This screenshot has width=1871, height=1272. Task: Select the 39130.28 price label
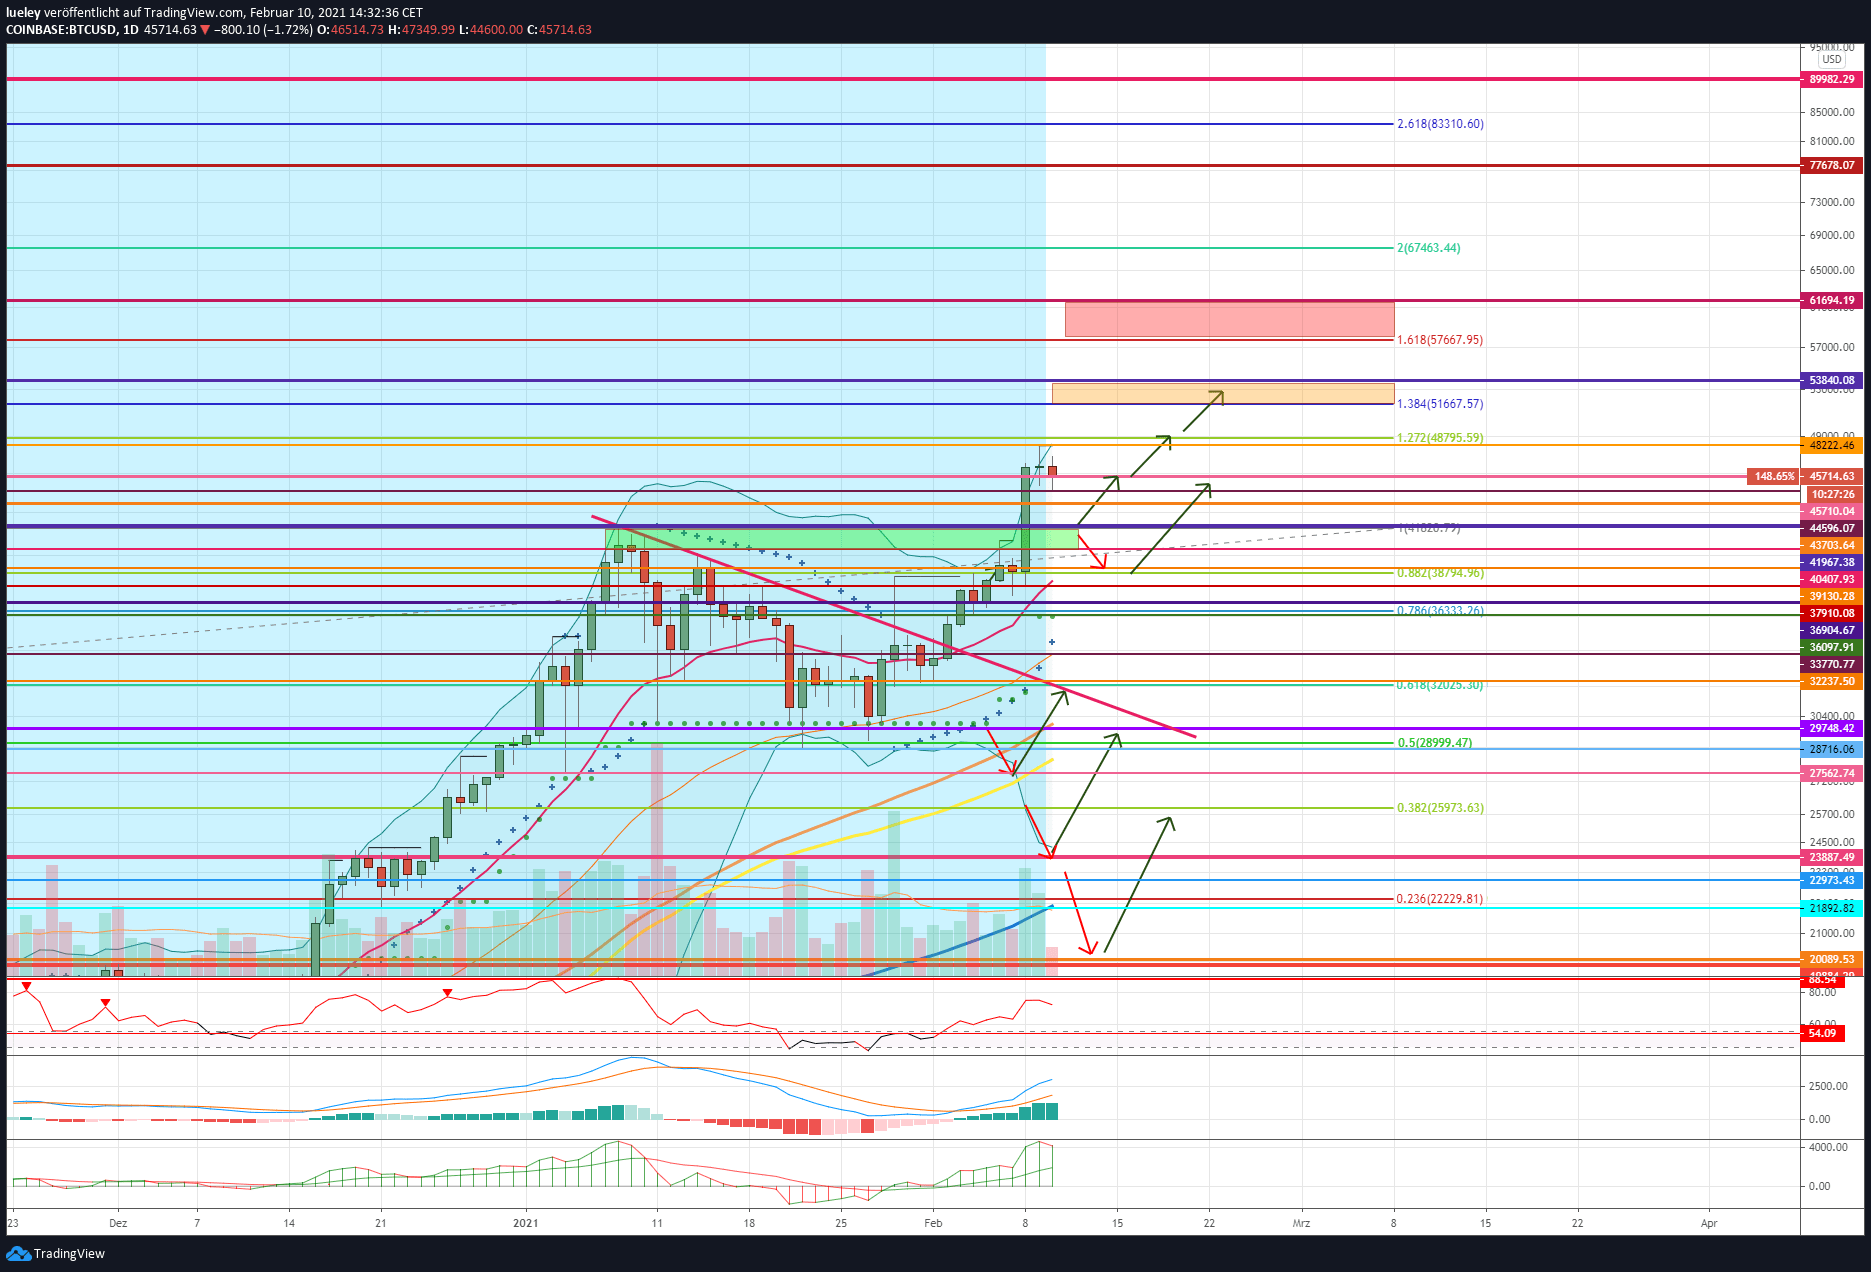click(1832, 596)
